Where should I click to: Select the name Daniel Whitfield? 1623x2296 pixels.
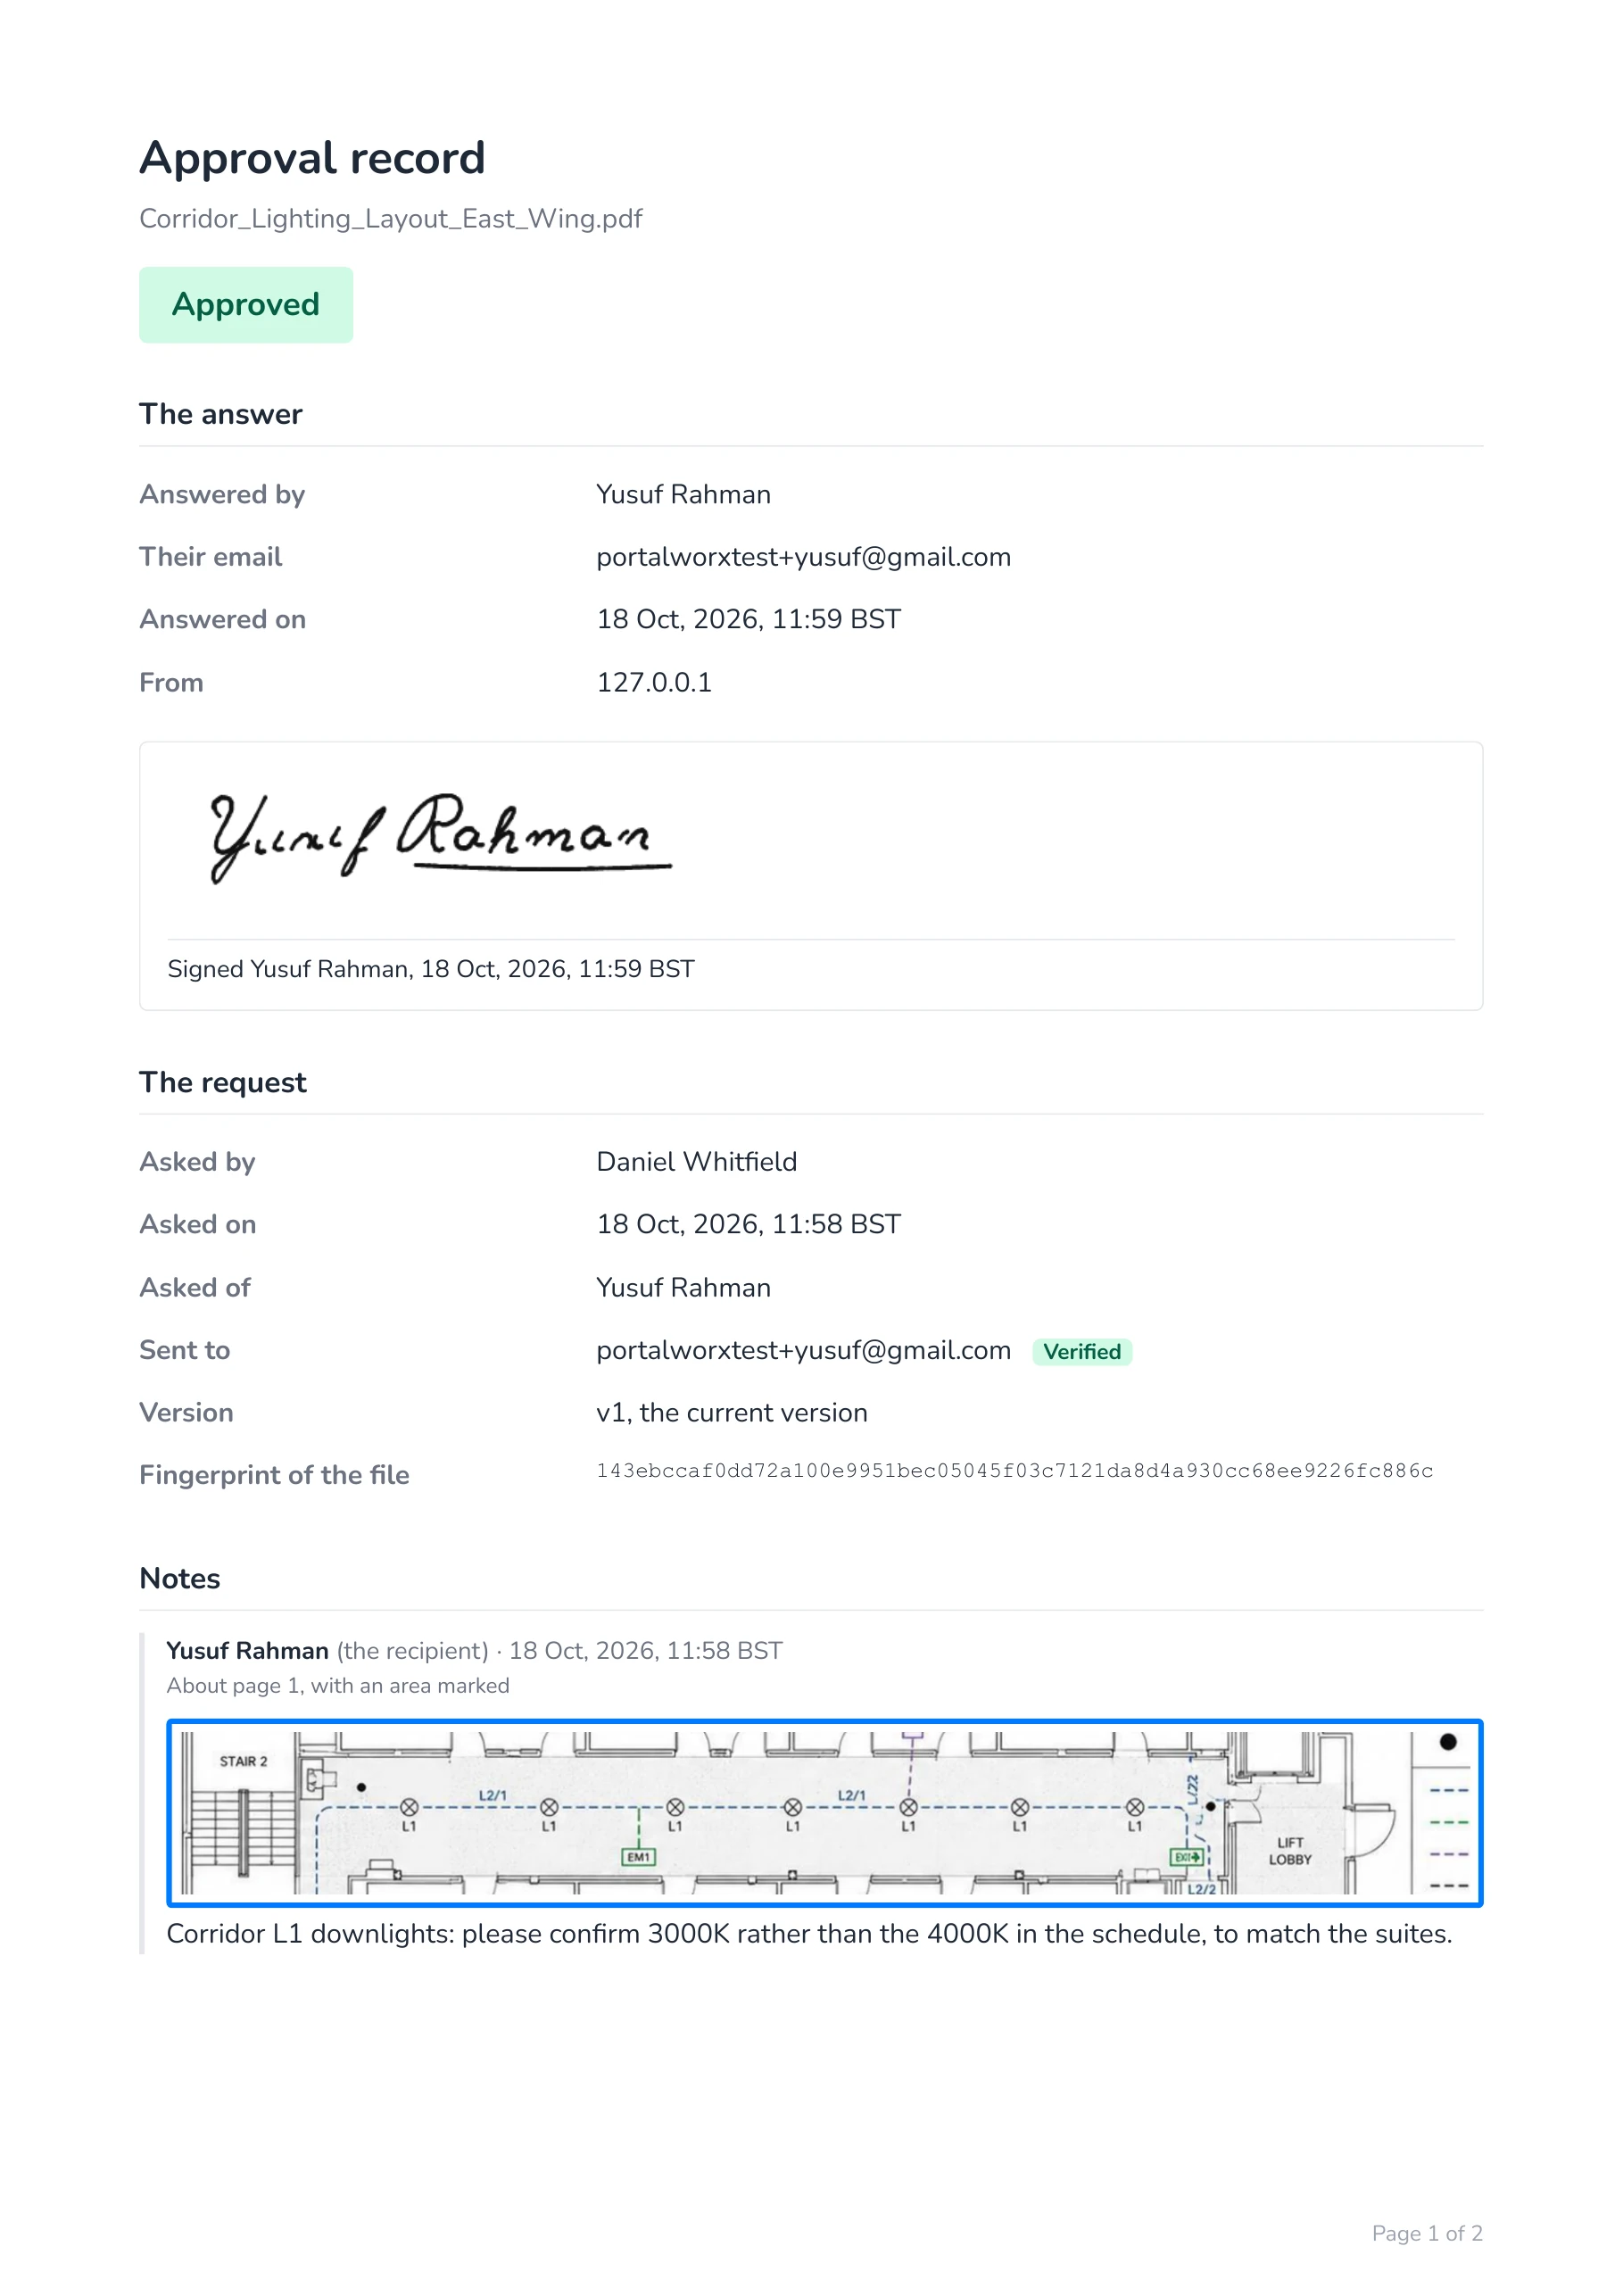click(x=697, y=1162)
